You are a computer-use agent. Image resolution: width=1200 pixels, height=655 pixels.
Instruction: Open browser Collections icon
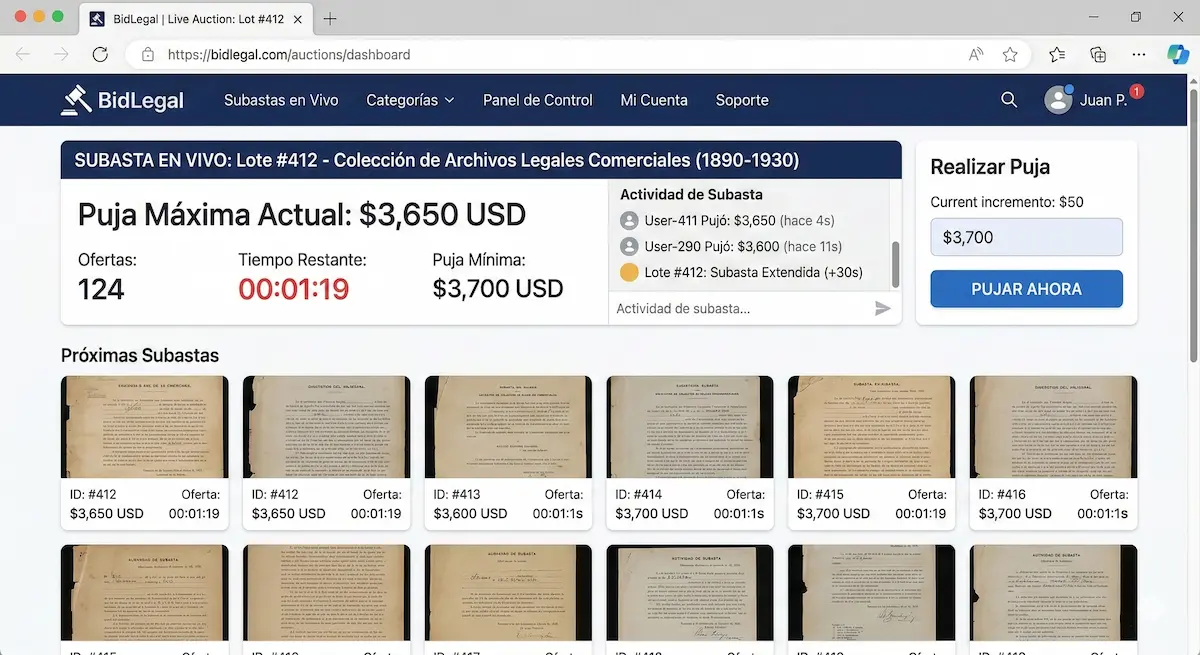[1098, 55]
